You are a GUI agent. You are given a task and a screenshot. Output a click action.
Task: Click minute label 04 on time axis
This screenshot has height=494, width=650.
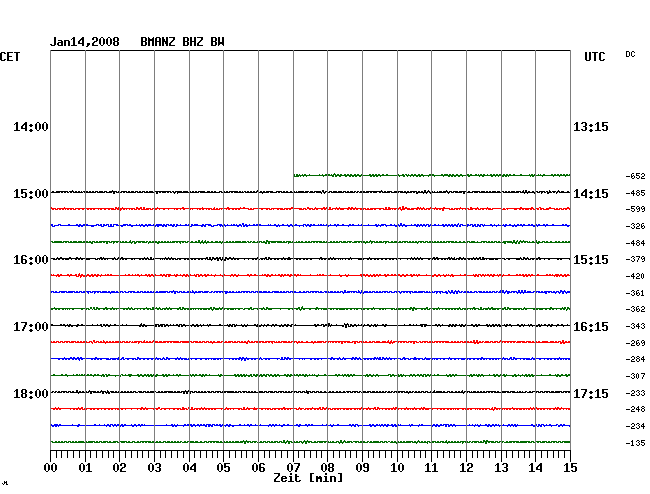click(x=189, y=468)
